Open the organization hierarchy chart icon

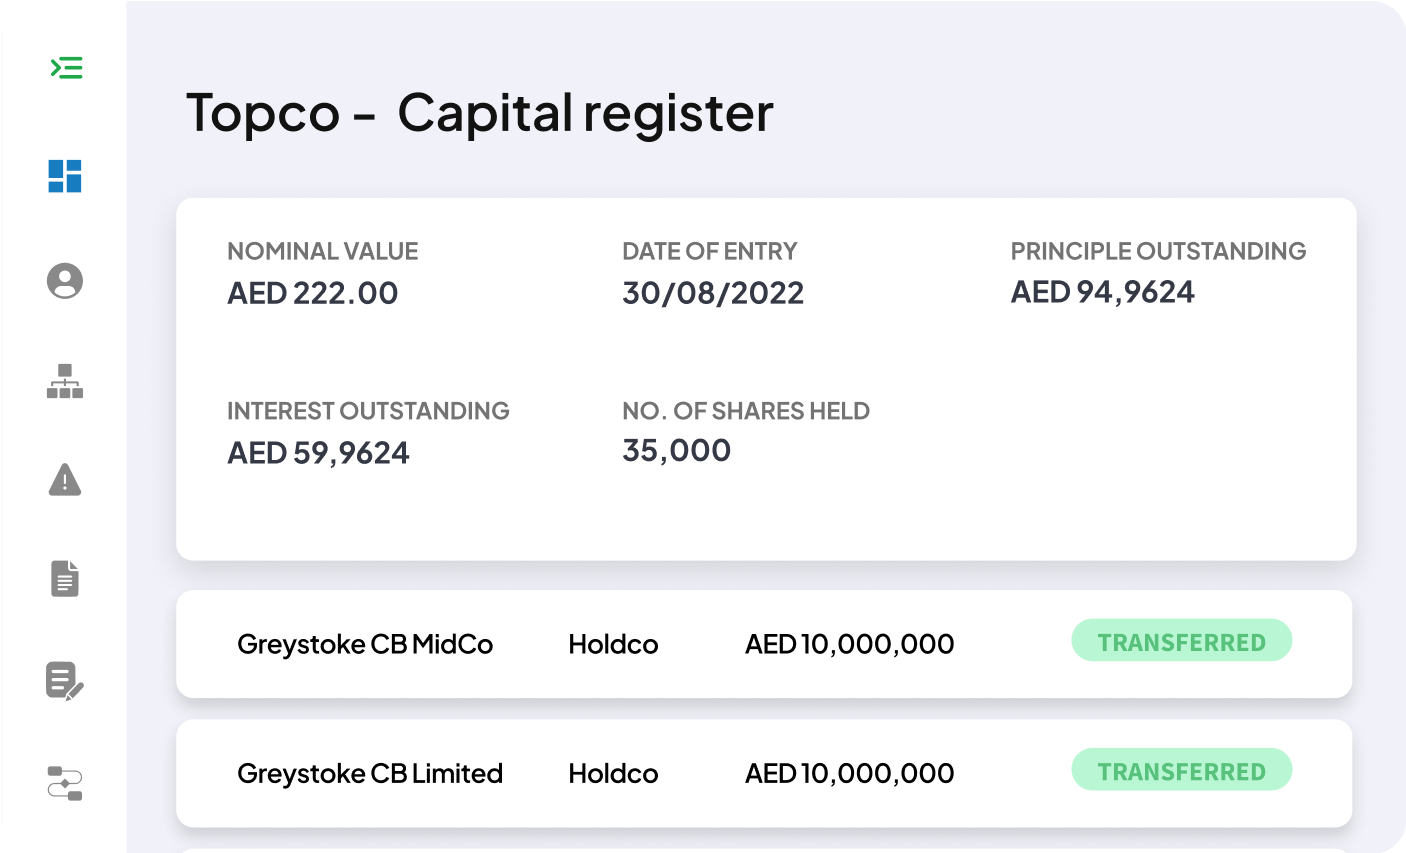click(x=65, y=381)
